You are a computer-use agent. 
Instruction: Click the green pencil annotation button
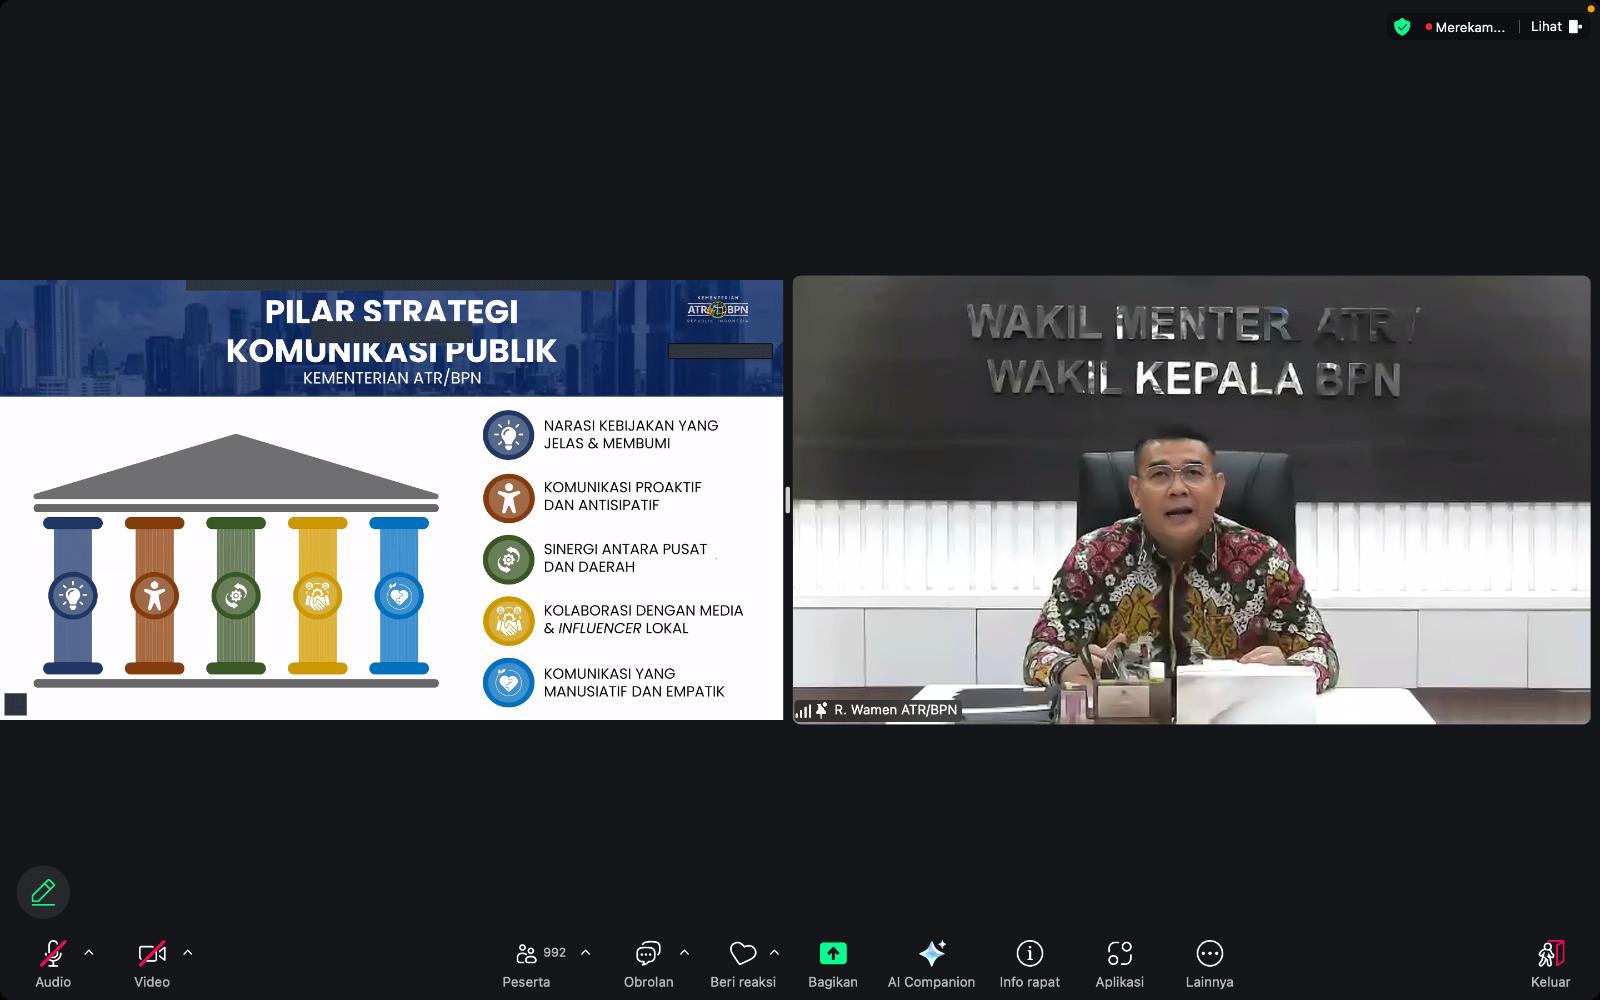coord(43,892)
